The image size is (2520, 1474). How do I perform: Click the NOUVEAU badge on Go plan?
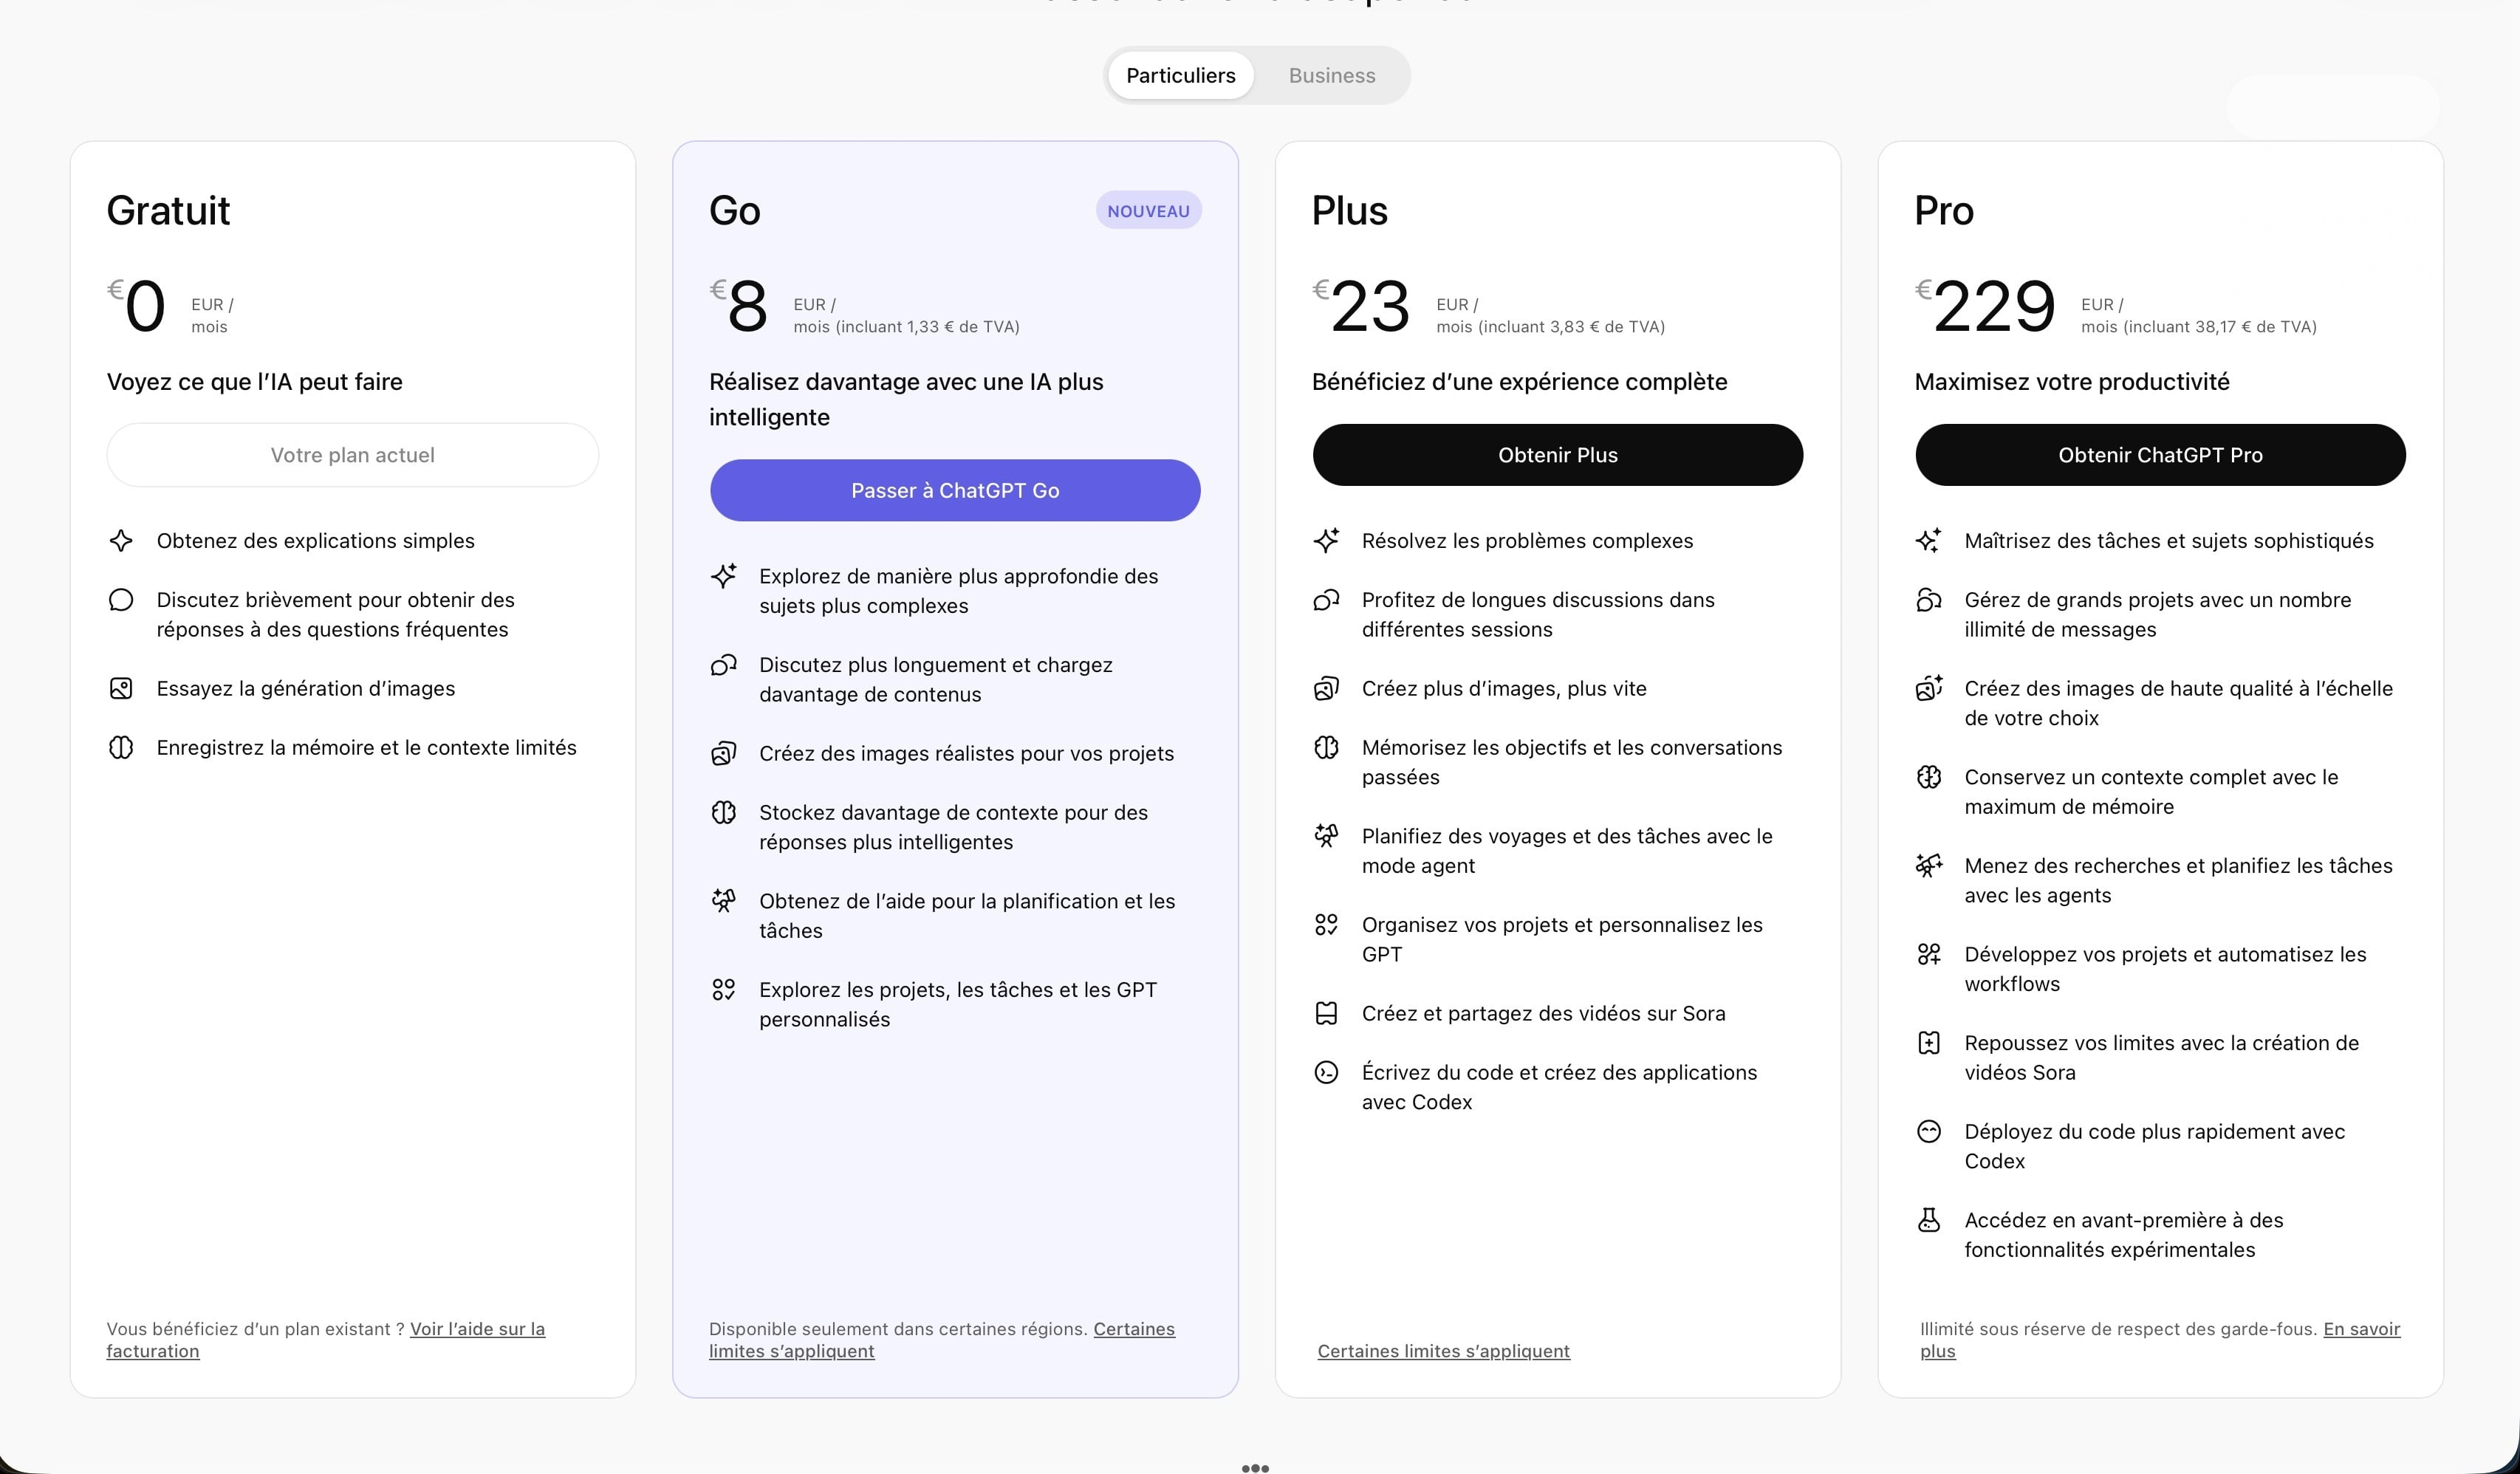point(1147,211)
